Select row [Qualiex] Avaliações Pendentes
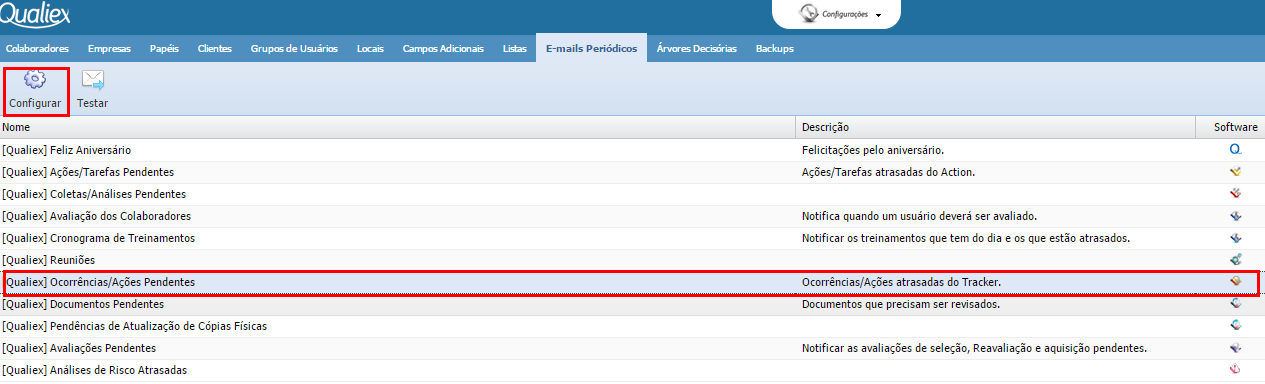This screenshot has width=1265, height=384. 632,348
